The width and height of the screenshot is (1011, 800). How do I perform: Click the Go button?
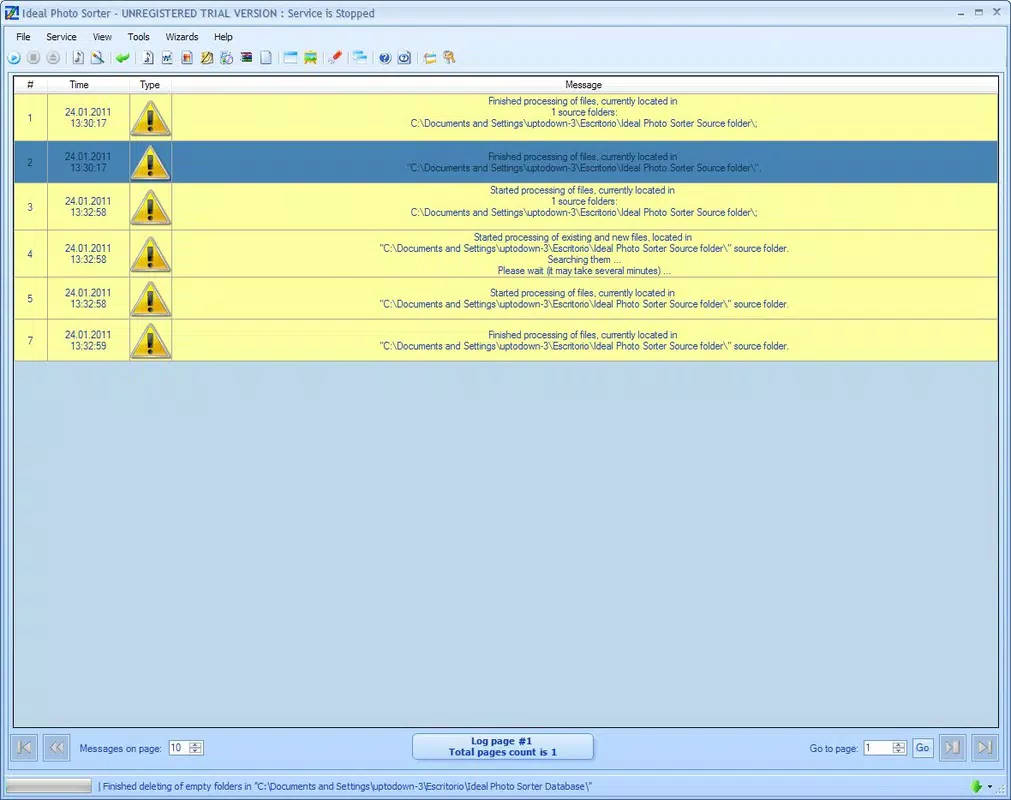(x=923, y=748)
